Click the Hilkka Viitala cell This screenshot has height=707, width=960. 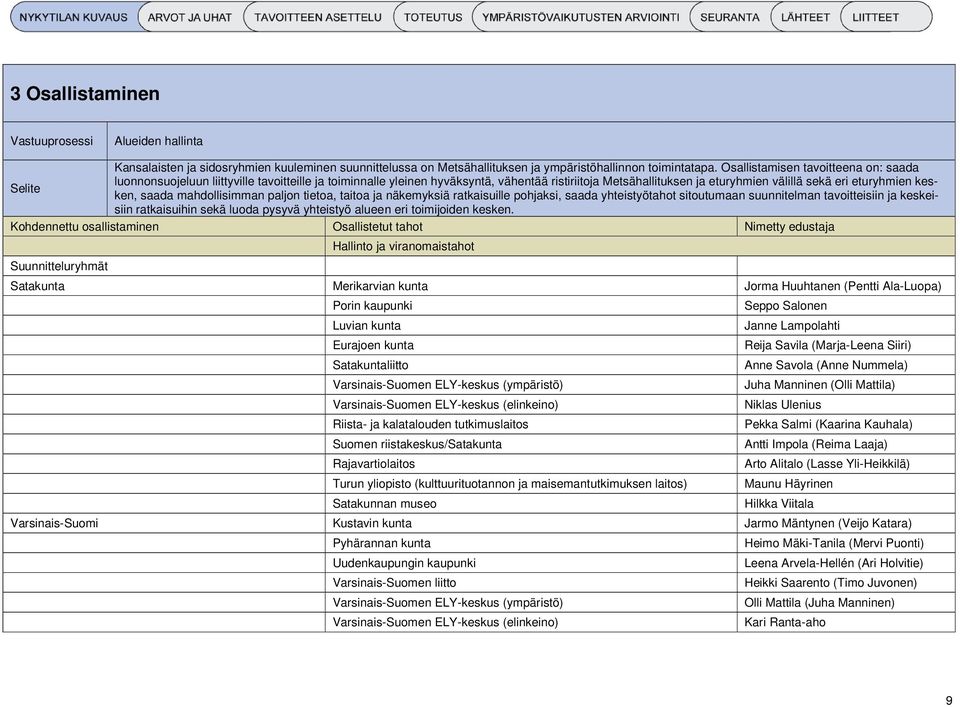pos(846,504)
